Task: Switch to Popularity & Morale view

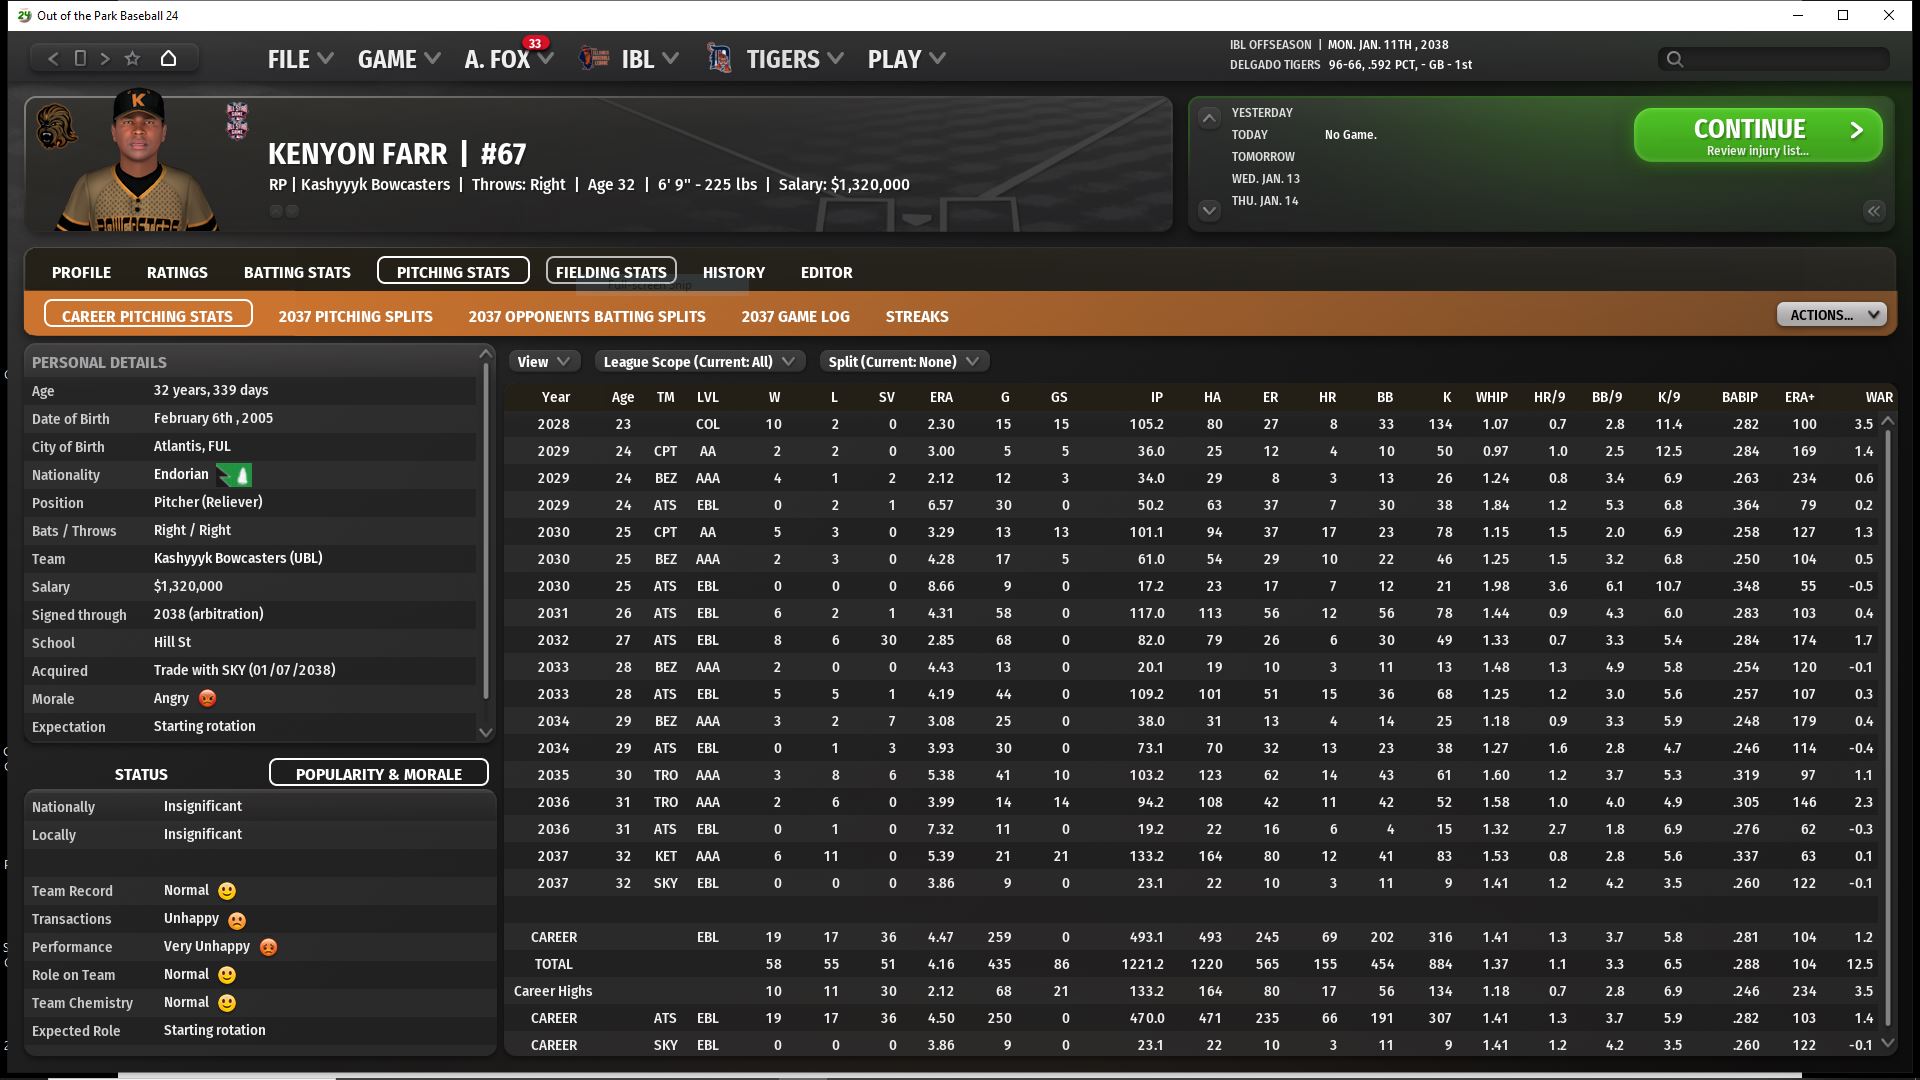Action: 378,774
